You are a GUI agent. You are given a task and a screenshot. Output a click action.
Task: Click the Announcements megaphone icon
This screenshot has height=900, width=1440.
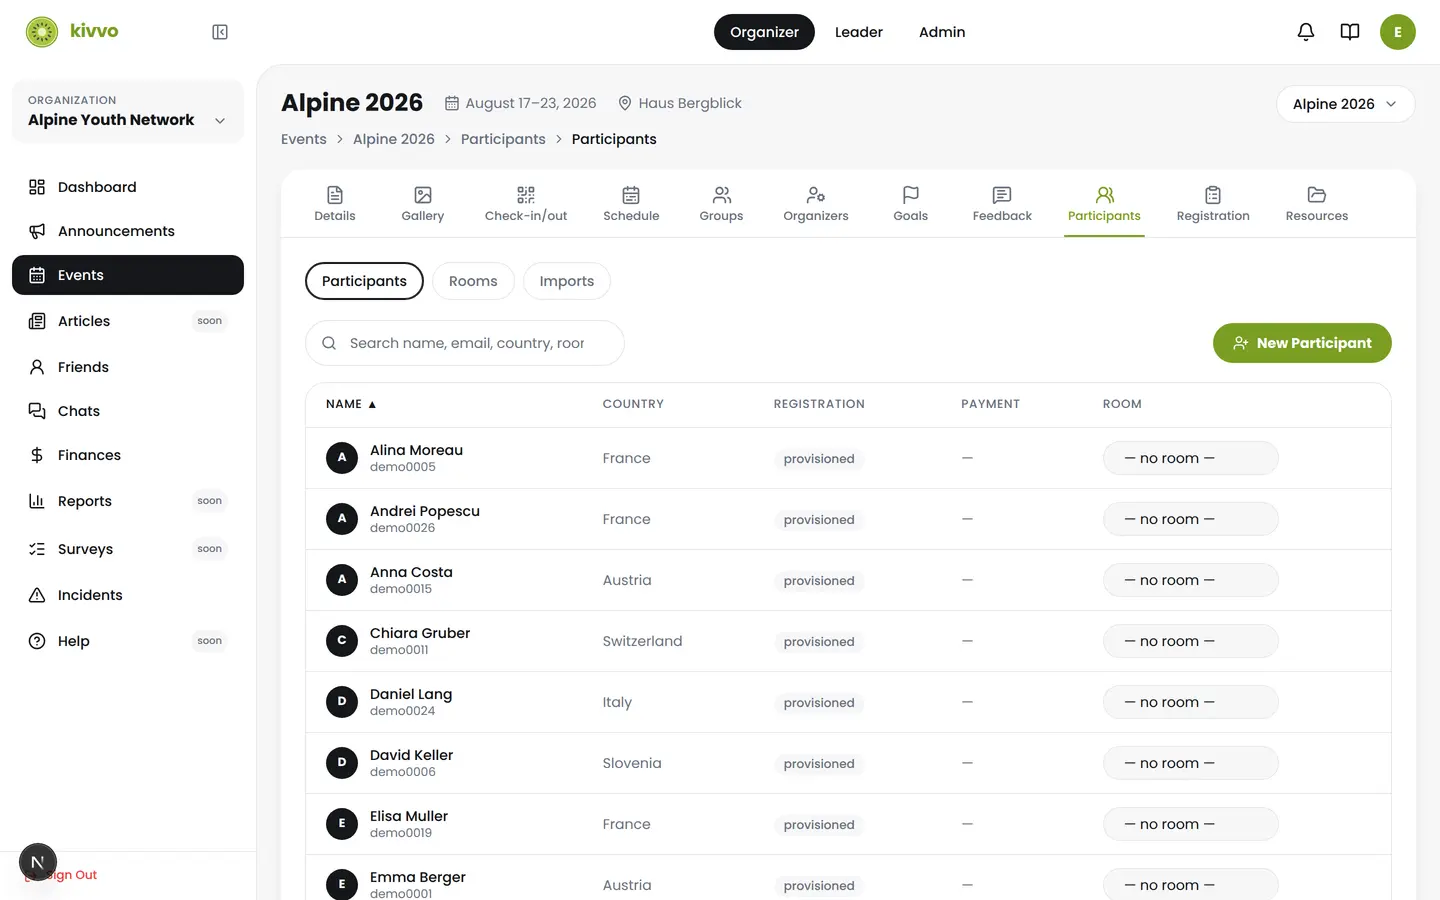pos(37,231)
